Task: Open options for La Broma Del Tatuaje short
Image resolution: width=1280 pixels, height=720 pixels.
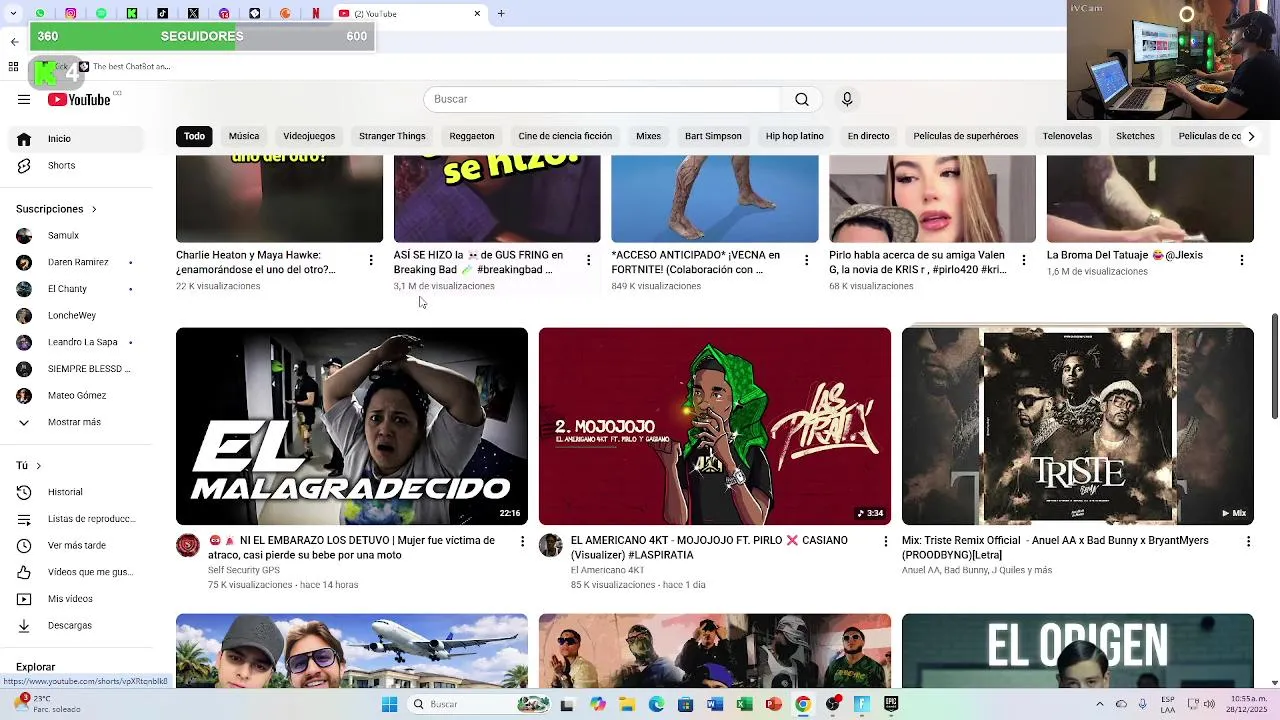Action: [x=1242, y=260]
